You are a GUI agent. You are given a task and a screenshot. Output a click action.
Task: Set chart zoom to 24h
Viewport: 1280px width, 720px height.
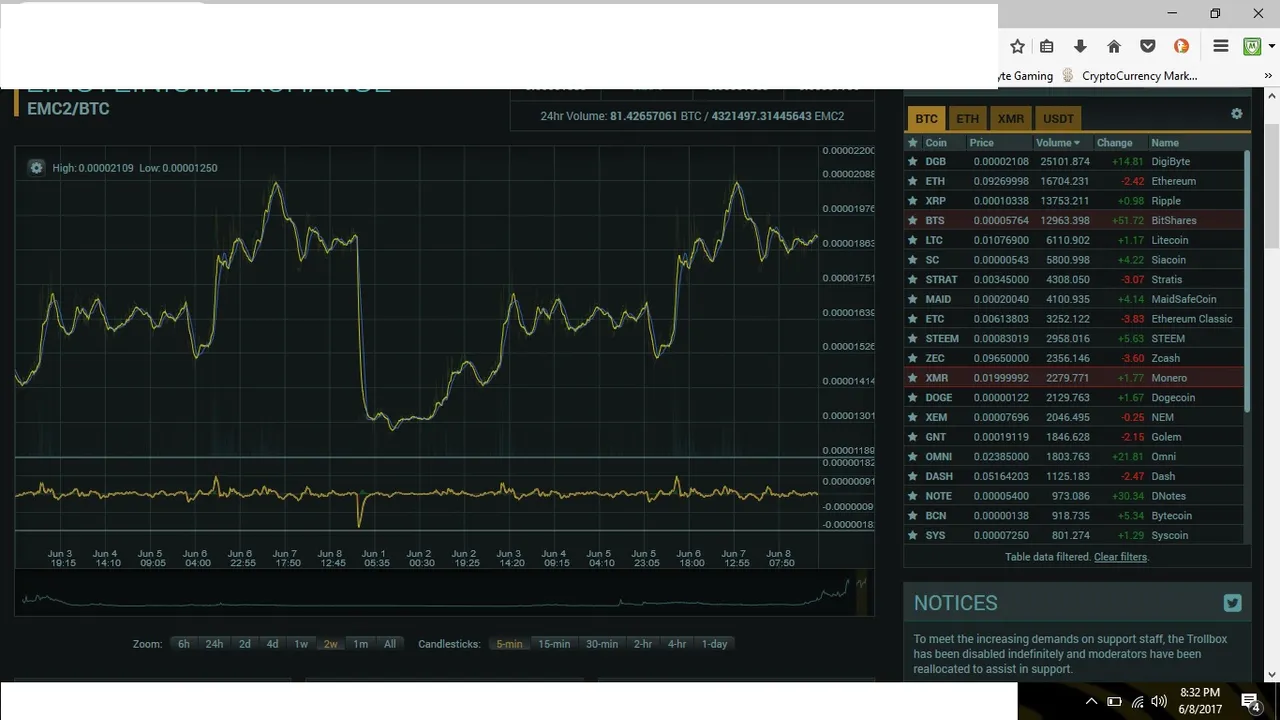click(214, 644)
